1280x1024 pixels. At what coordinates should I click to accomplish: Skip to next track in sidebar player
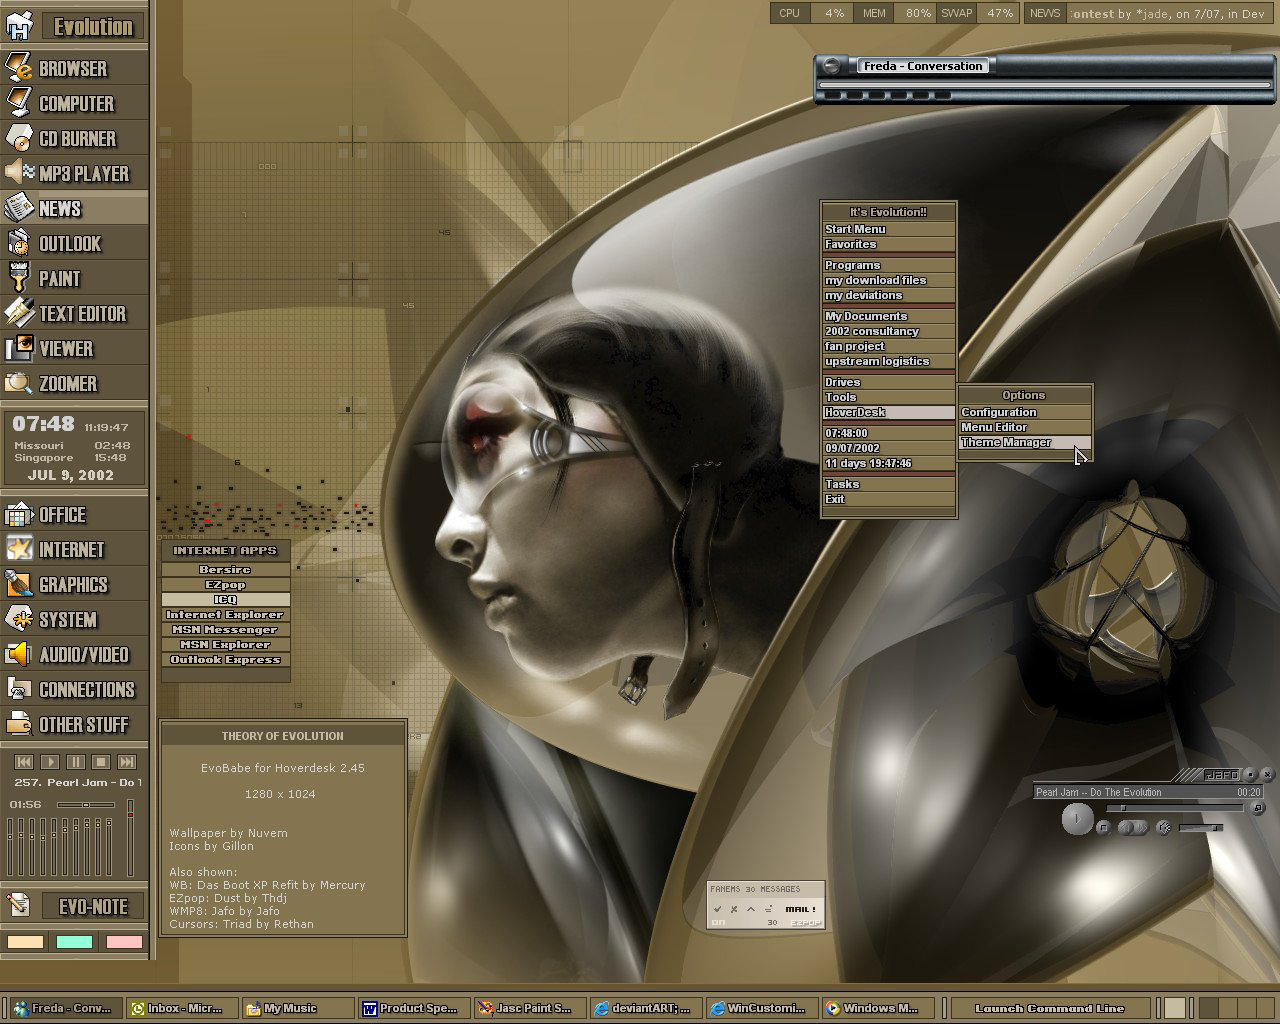point(127,761)
